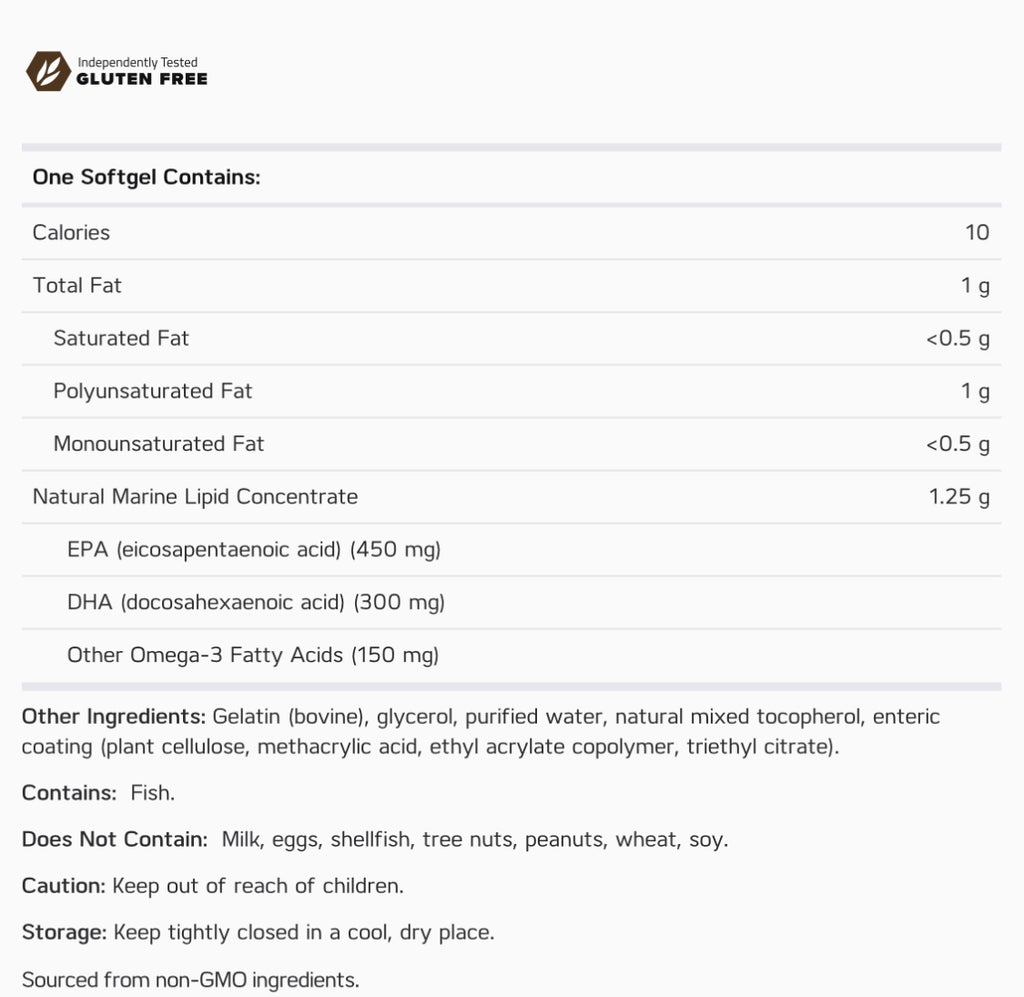Viewport: 1024px width, 997px height.
Task: Click the Does Not Contain label
Action: coord(115,840)
